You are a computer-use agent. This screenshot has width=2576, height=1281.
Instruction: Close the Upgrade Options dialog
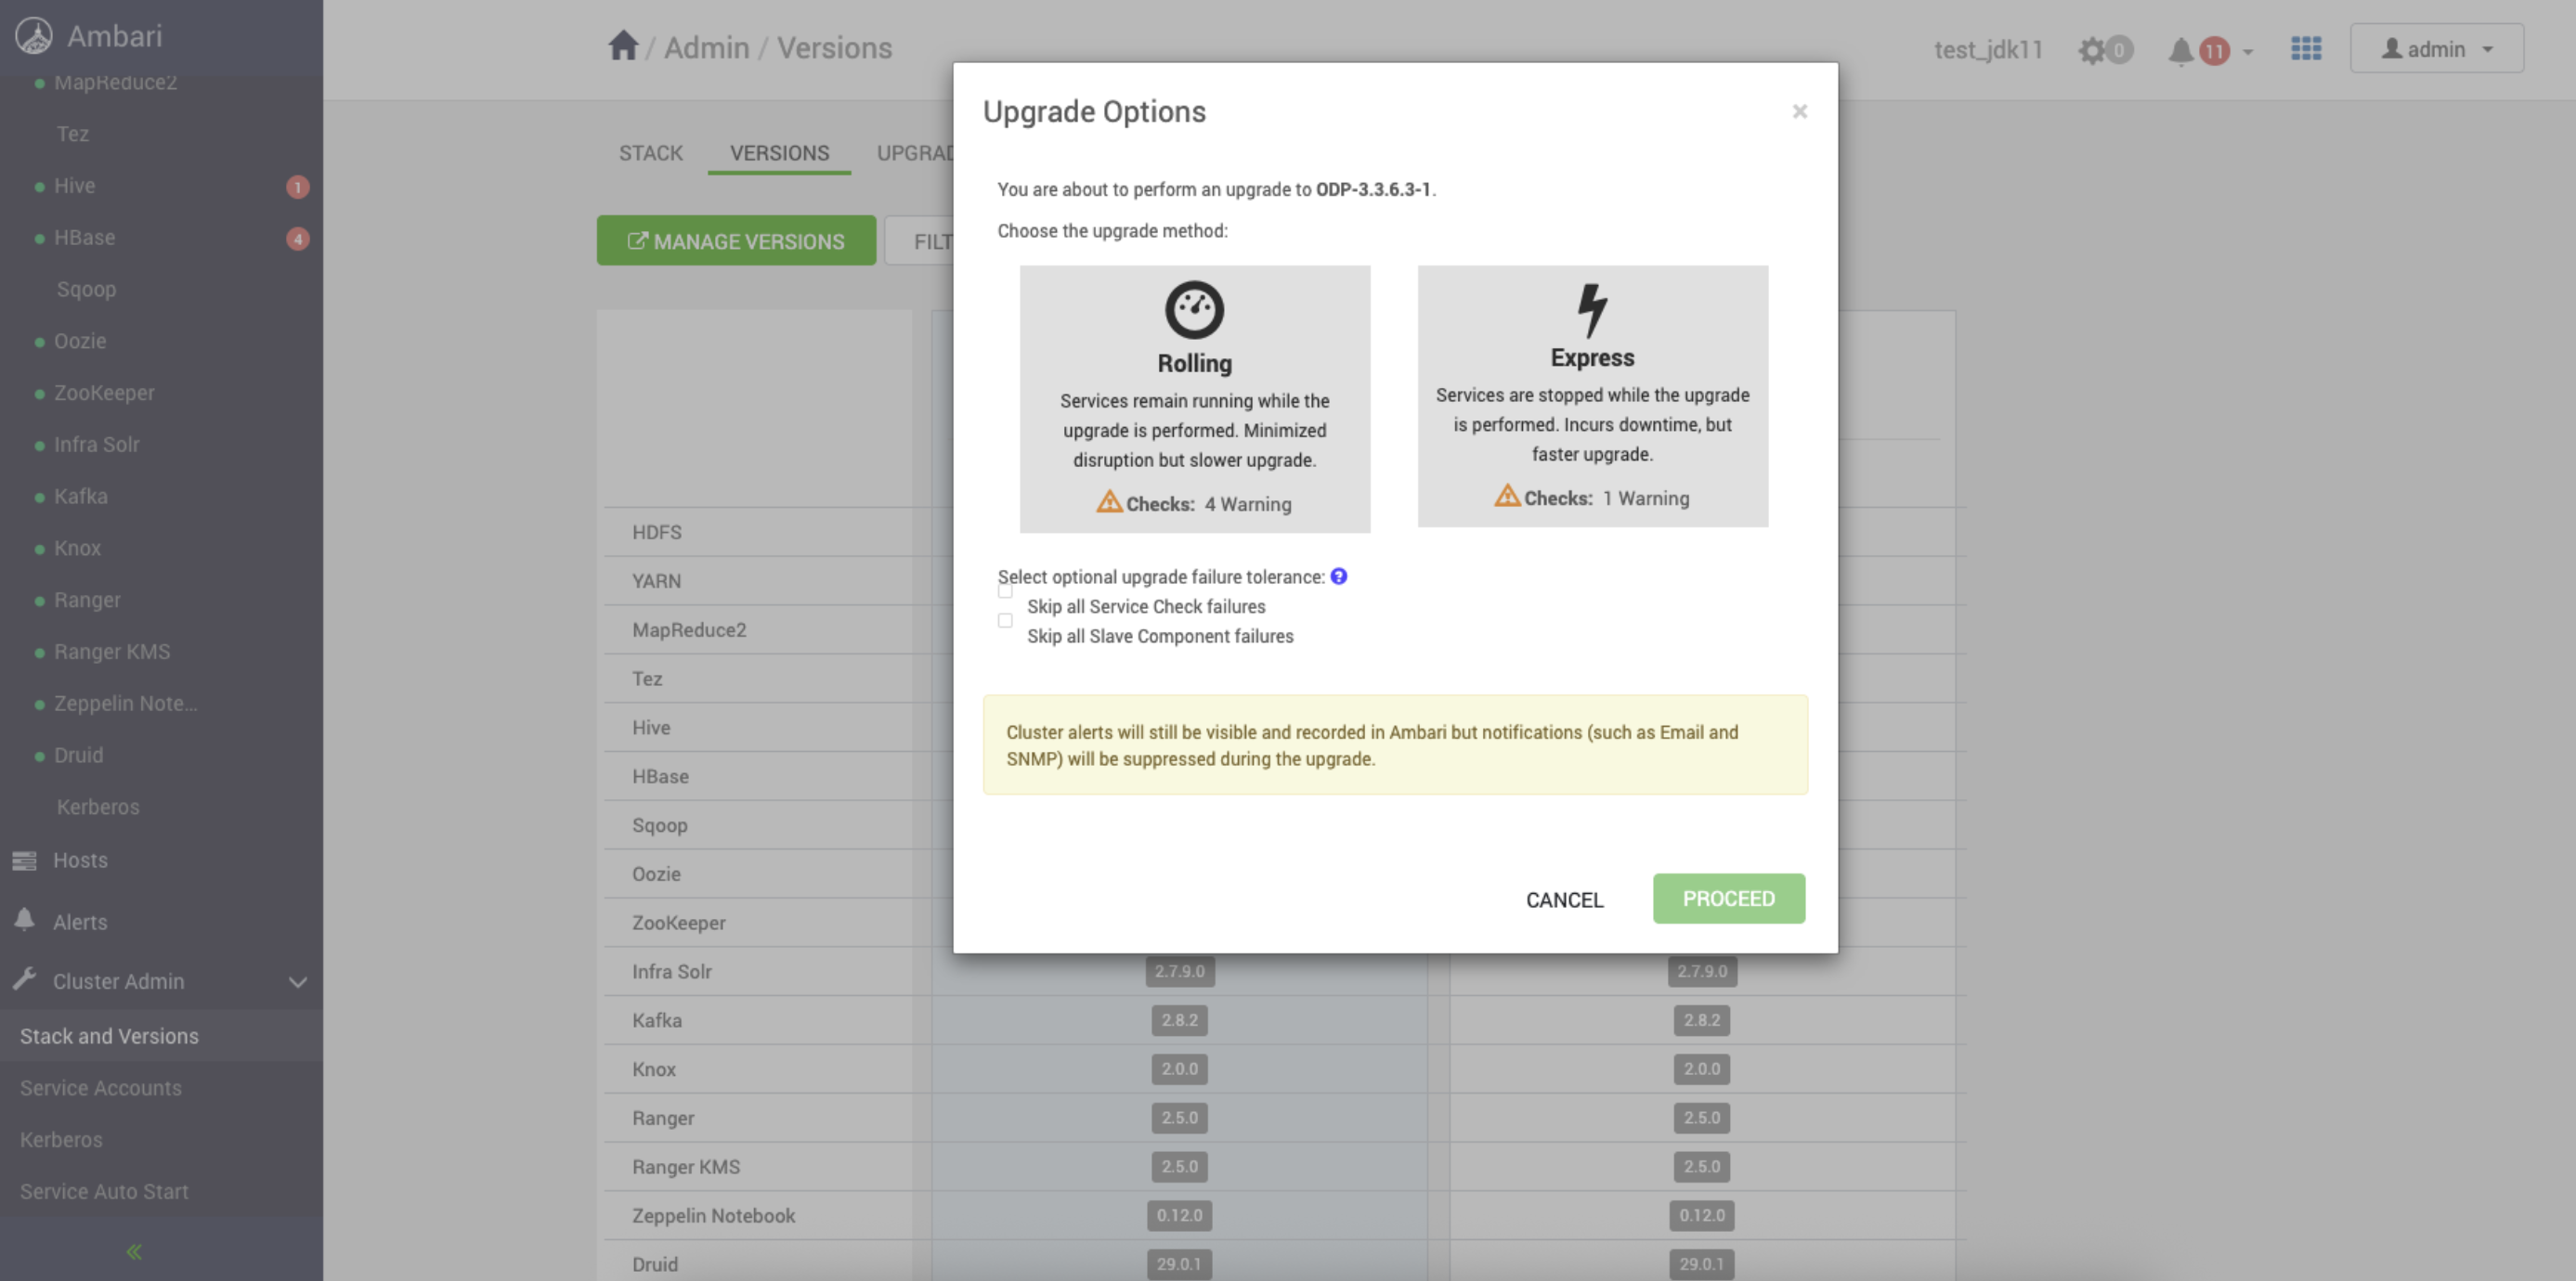[x=1799, y=111]
